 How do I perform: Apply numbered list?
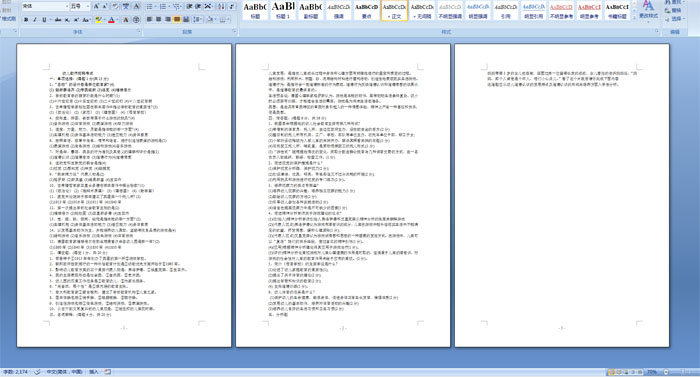[163, 6]
